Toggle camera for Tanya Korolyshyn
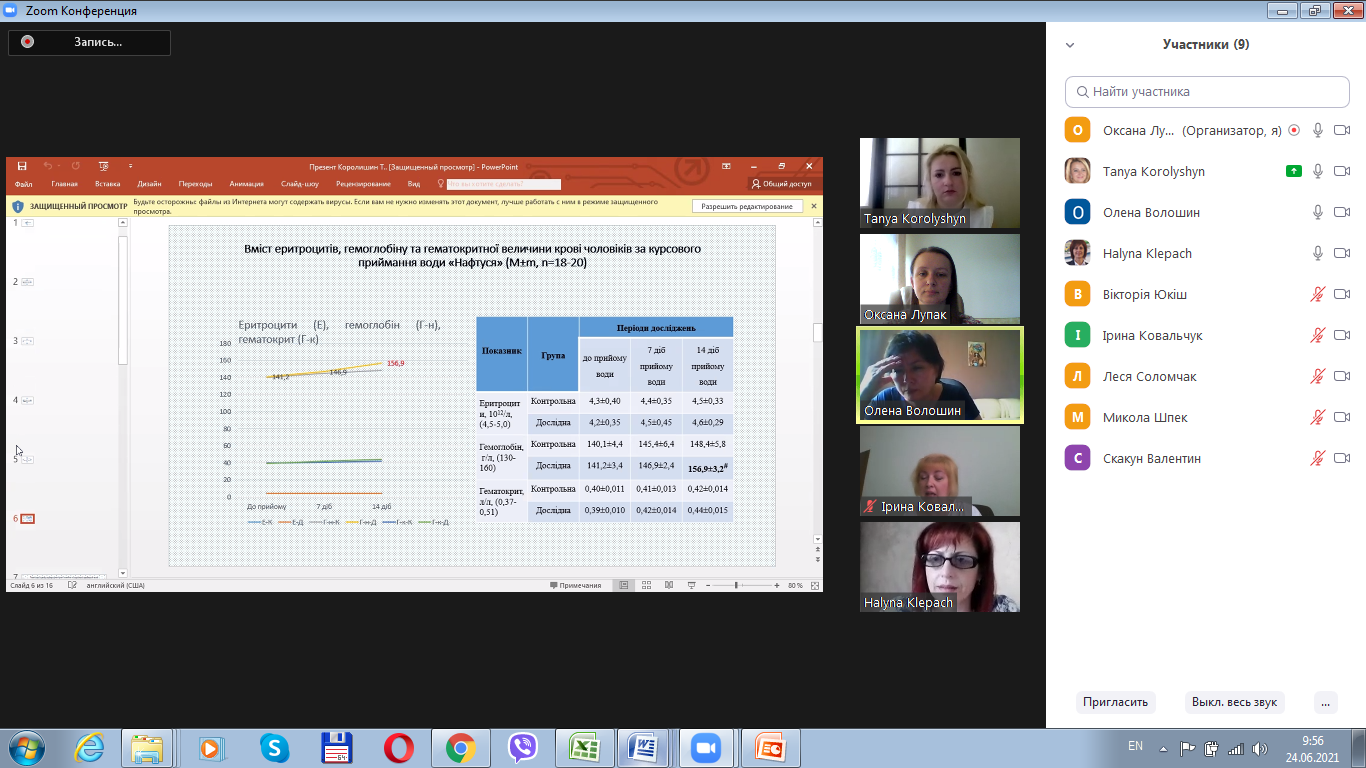This screenshot has height=768, width=1366. tap(1342, 171)
